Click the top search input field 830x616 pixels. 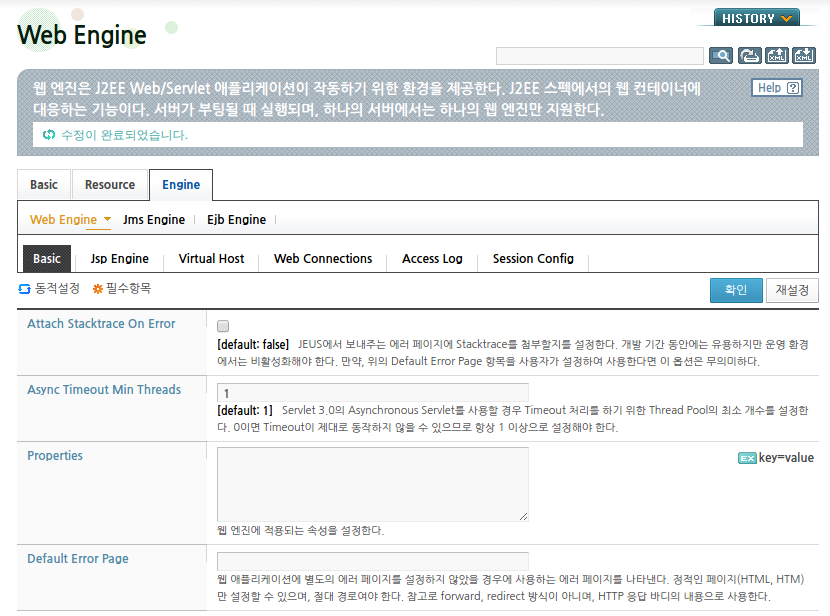pos(599,56)
